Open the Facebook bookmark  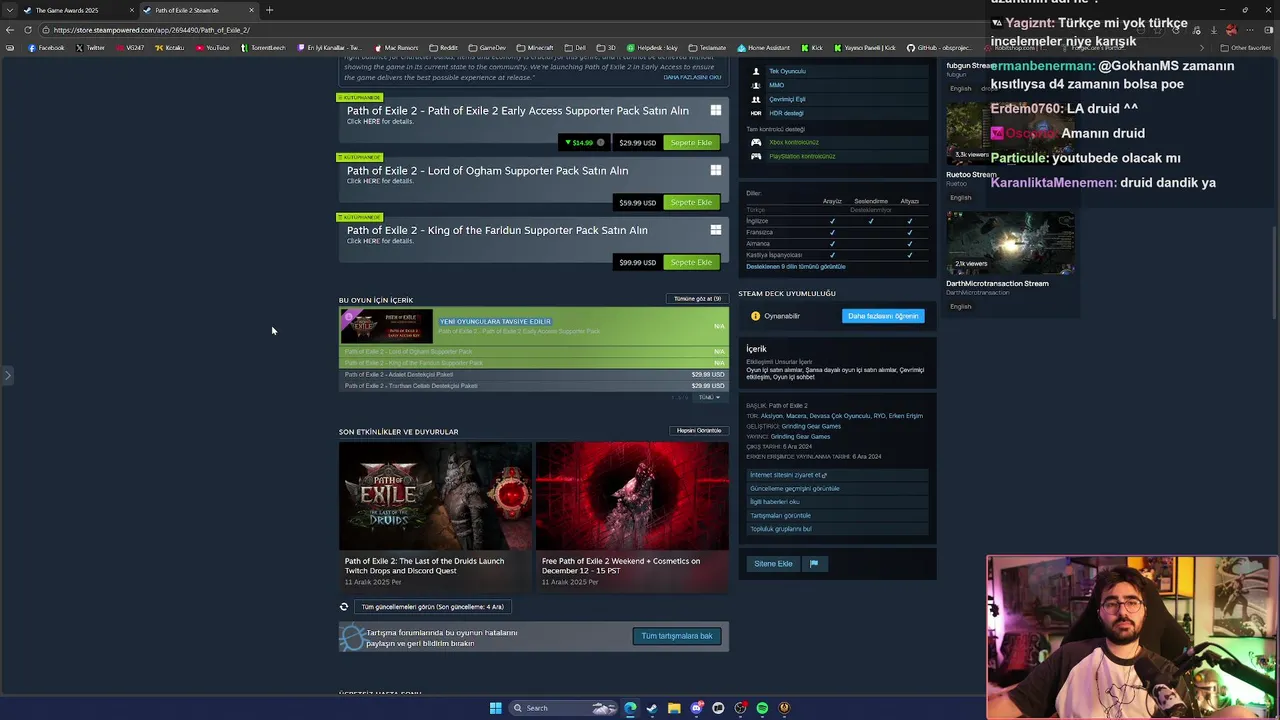(46, 48)
